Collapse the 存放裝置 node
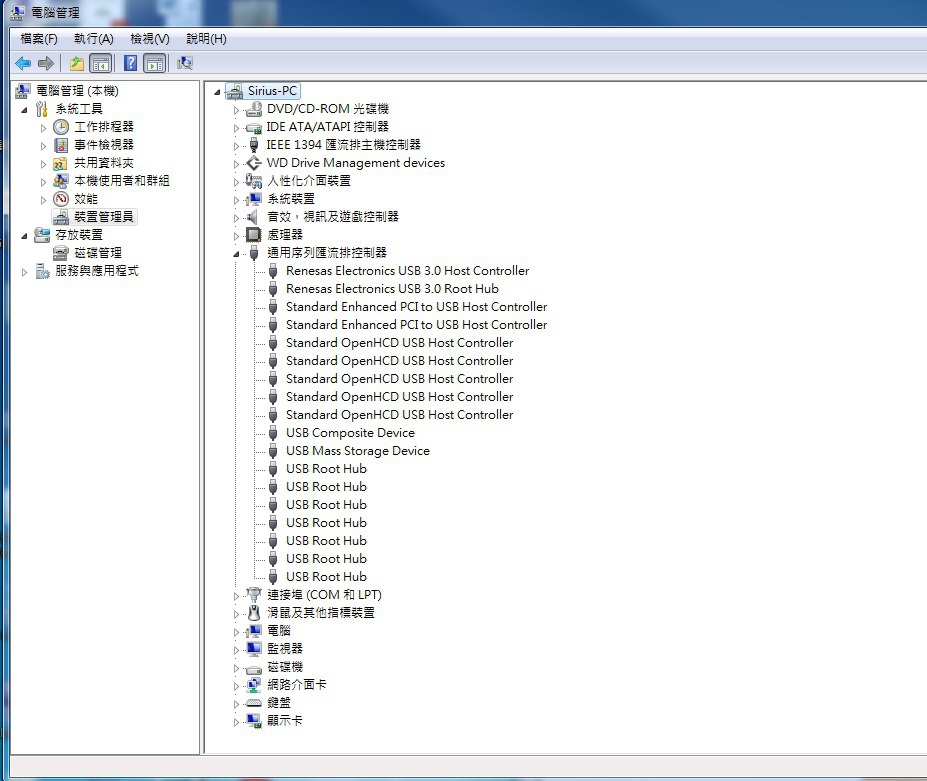927x781 pixels. click(24, 236)
